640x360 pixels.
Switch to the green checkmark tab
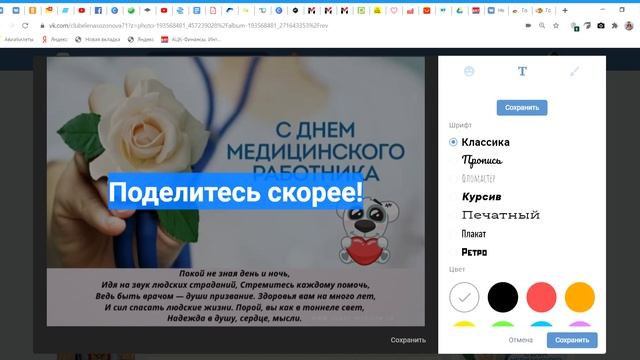coord(131,10)
